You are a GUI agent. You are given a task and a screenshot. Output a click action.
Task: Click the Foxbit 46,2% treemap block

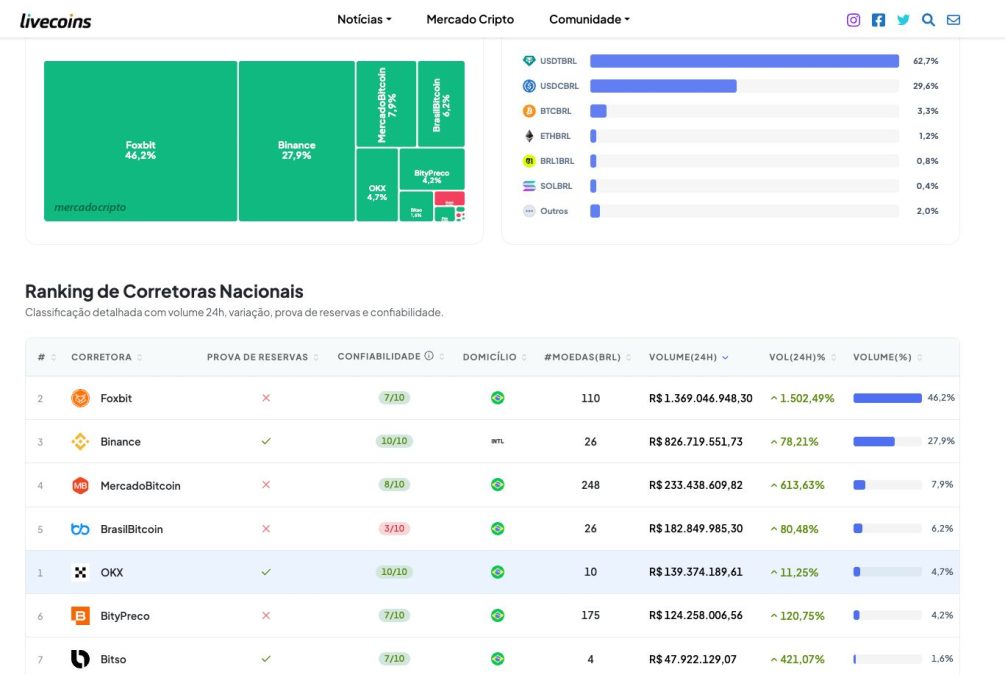(x=140, y=141)
